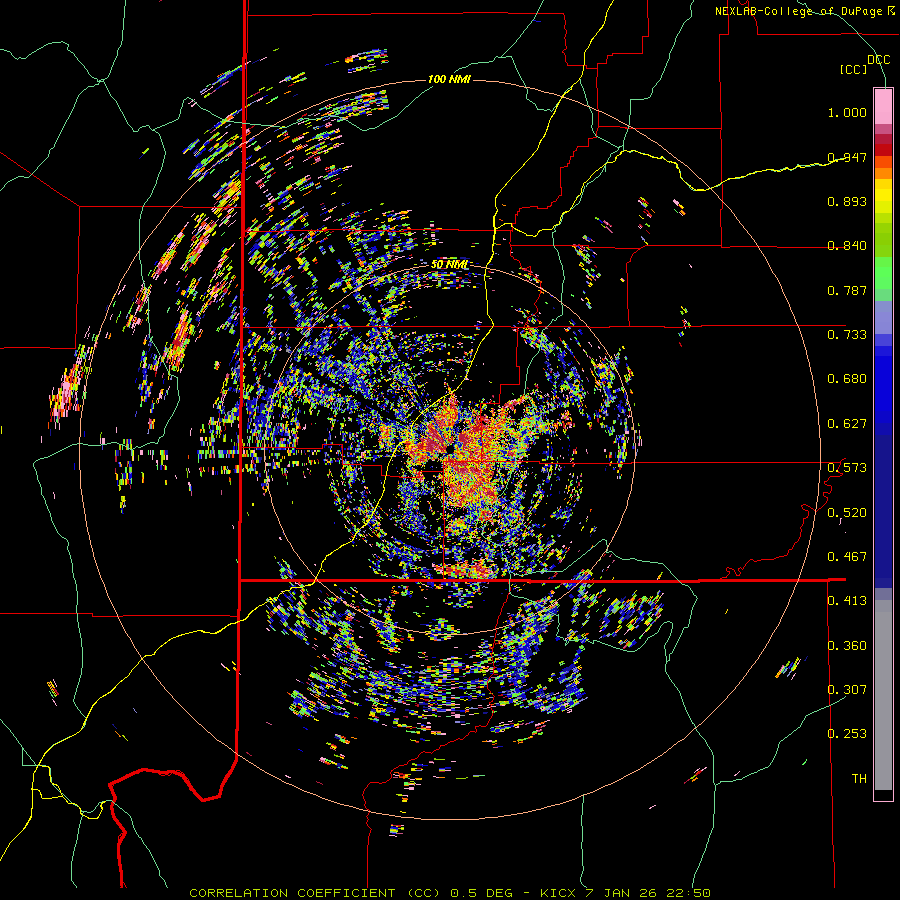Click the 0.893 scale value
The width and height of the screenshot is (900, 900).
[847, 201]
